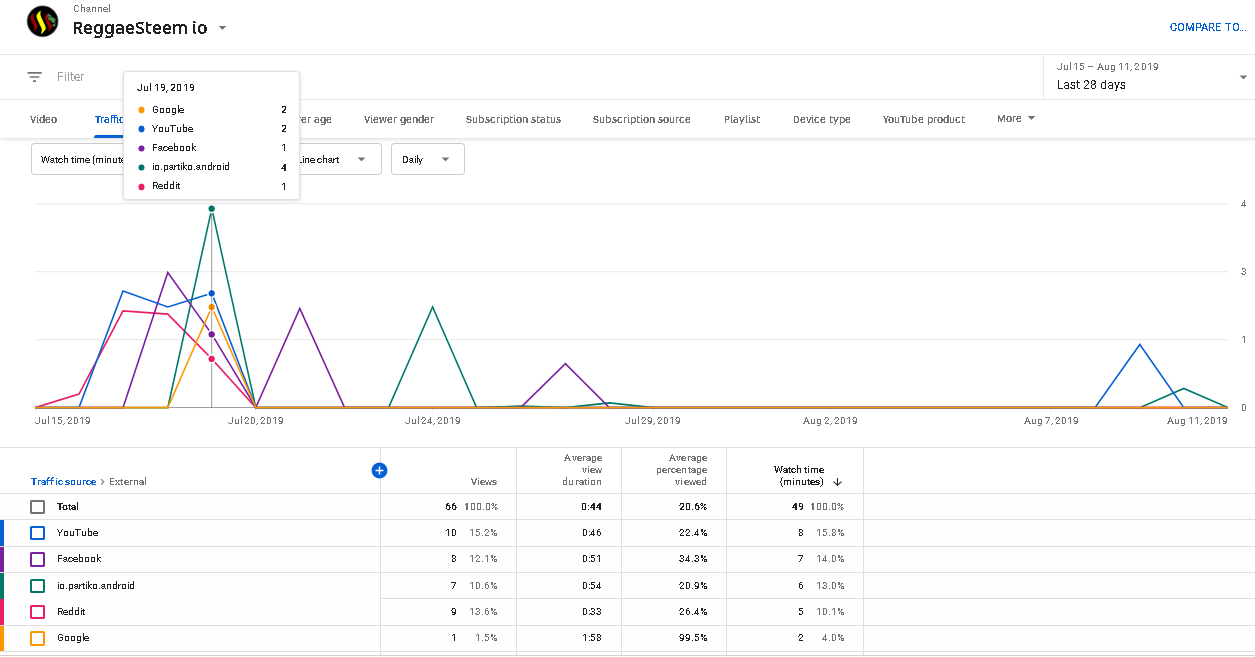Click the Jul 15, 2019 axis label
This screenshot has height=657, width=1255.
point(62,421)
